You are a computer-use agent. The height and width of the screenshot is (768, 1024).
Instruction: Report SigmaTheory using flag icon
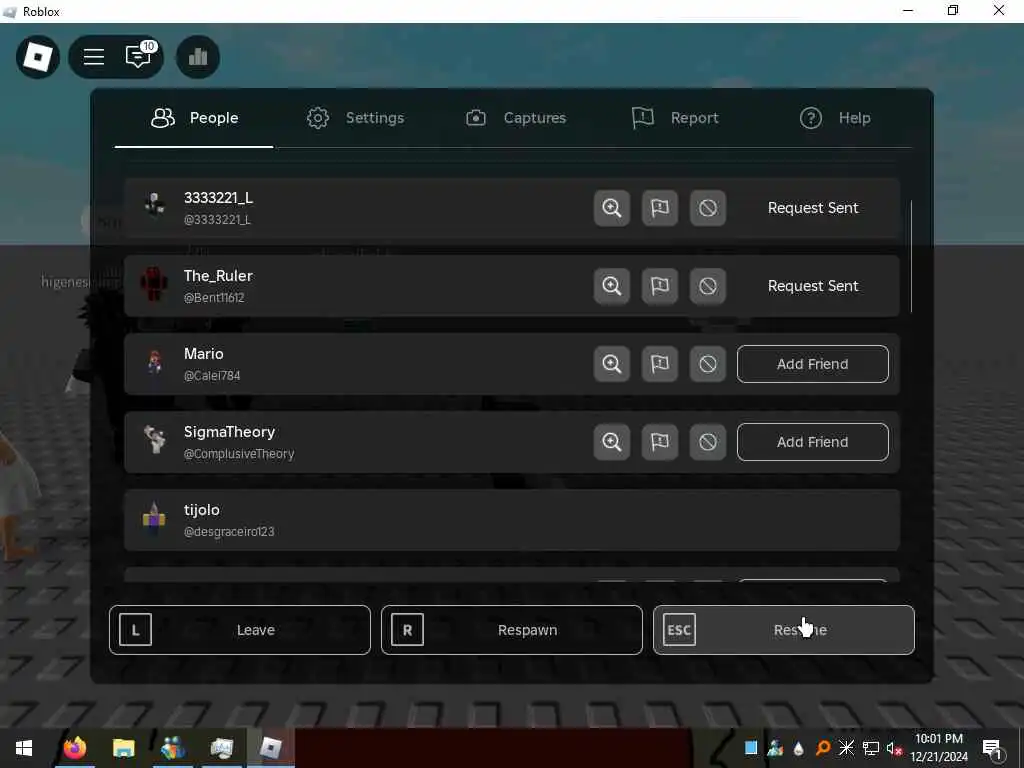coord(660,442)
